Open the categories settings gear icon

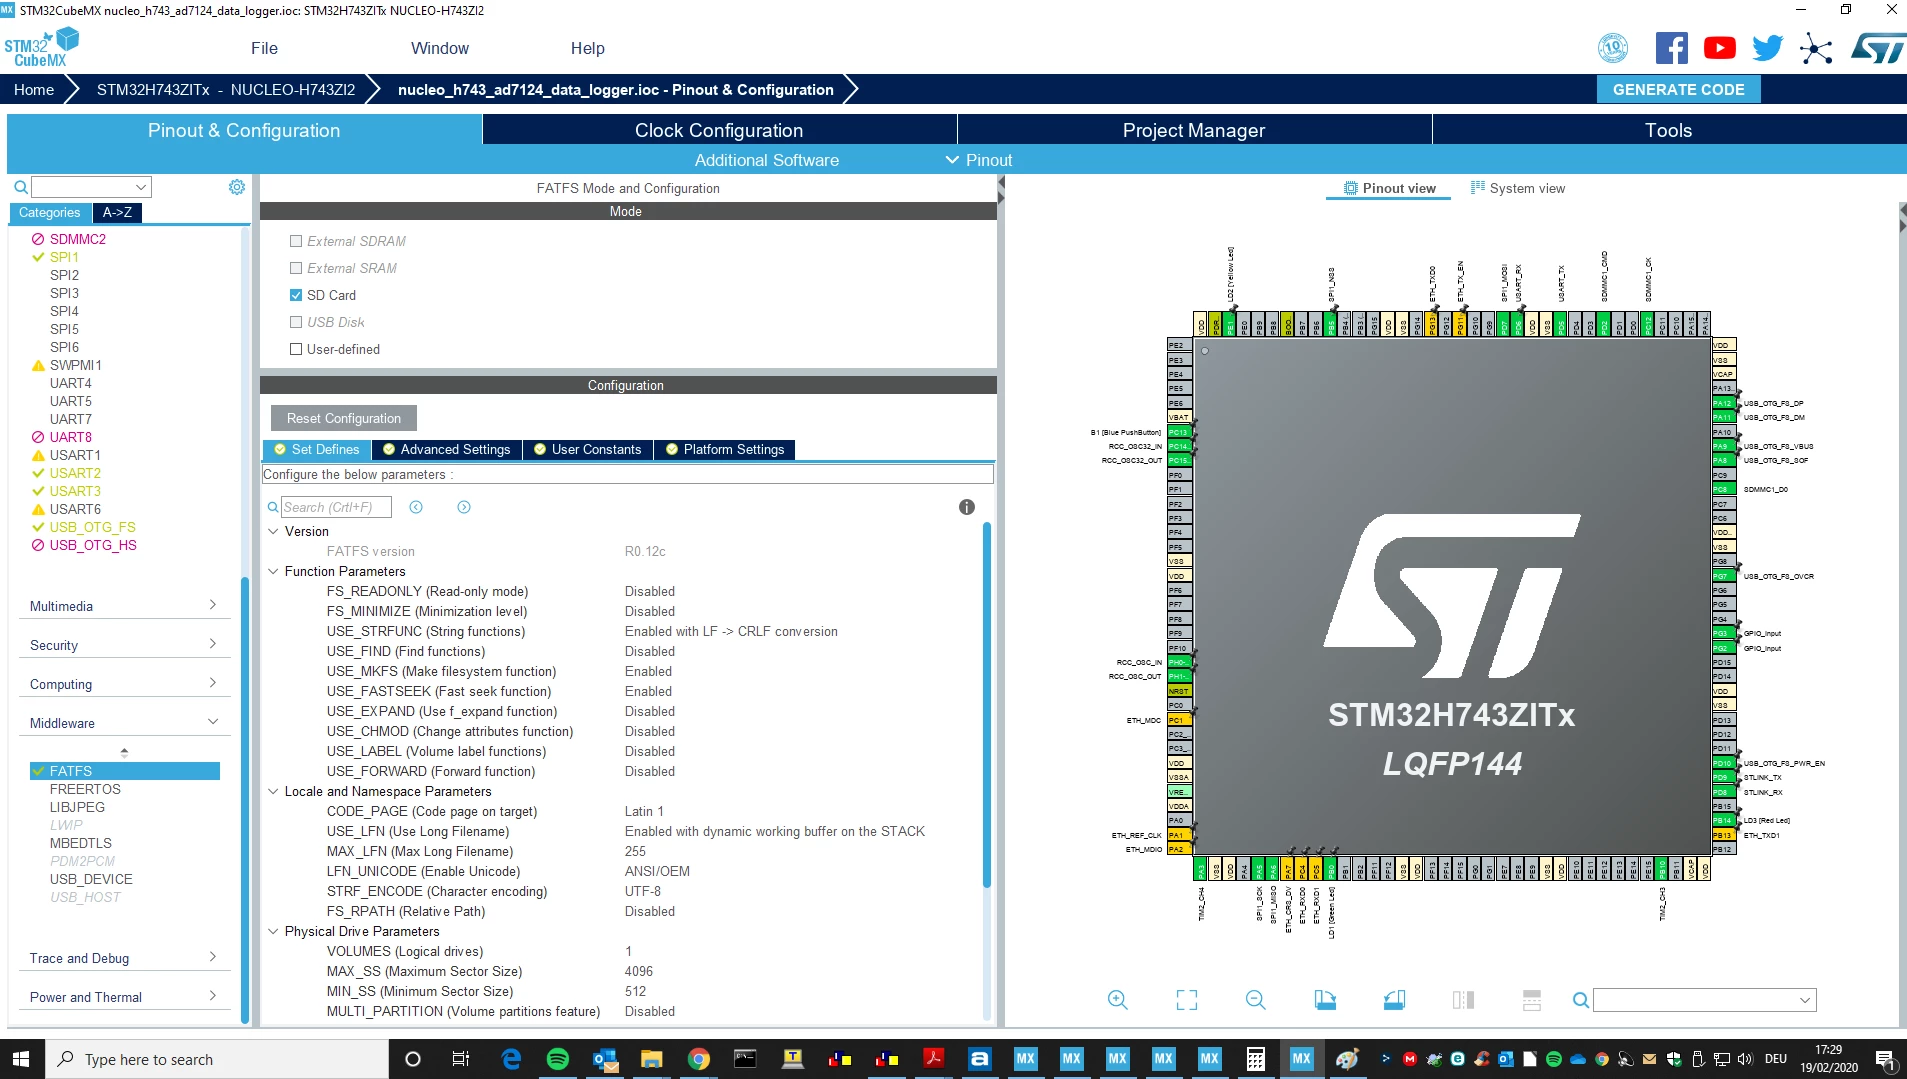pyautogui.click(x=237, y=187)
